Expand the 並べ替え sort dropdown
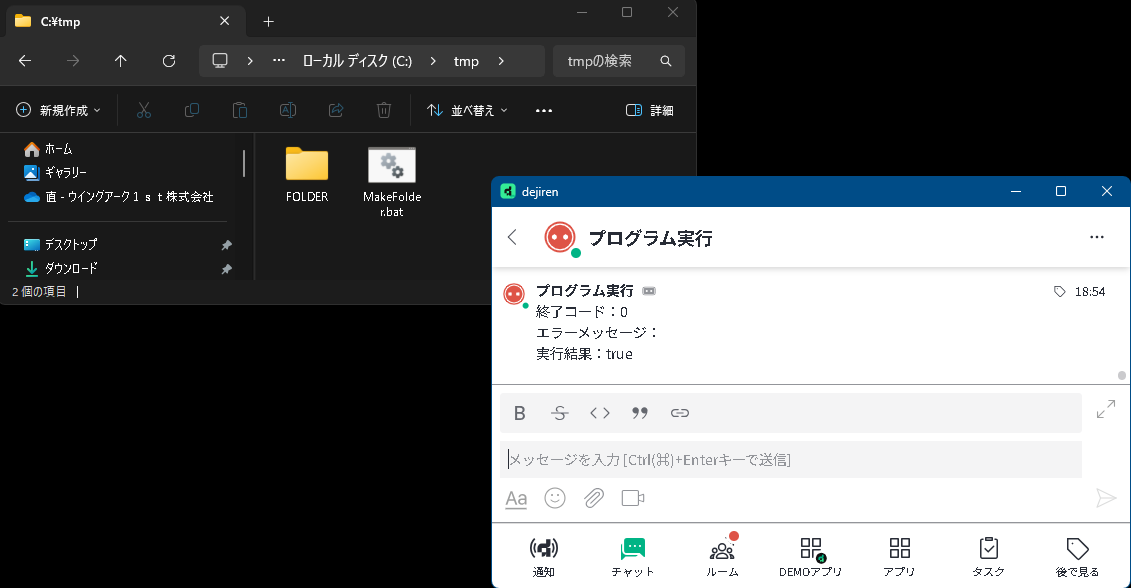1131x588 pixels. [467, 110]
